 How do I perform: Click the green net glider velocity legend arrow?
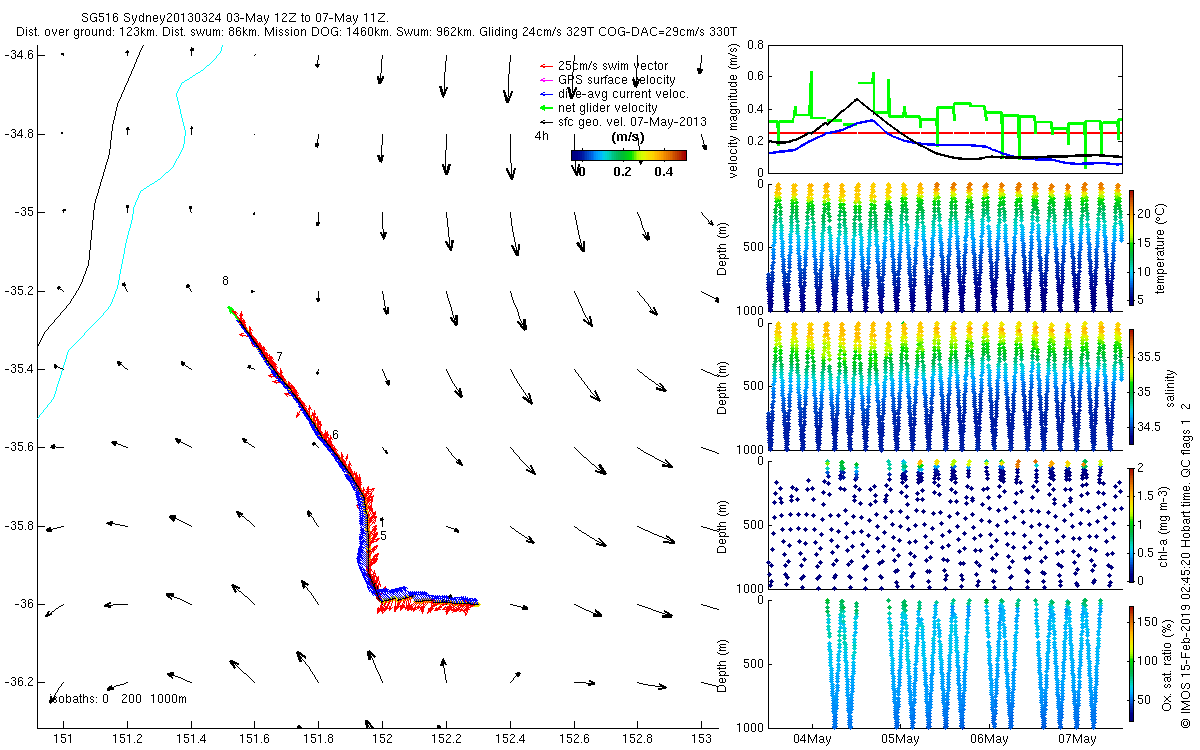coord(546,108)
